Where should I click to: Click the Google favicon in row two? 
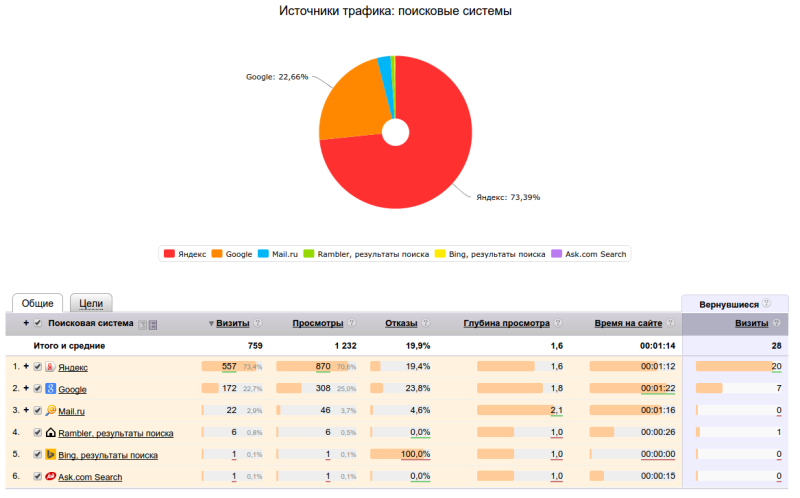click(50, 389)
